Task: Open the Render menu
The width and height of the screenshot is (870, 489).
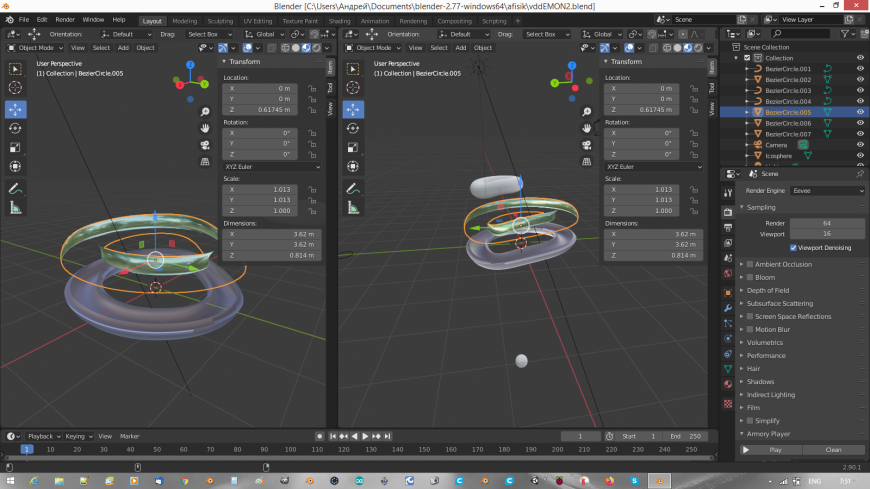Action: coord(65,19)
